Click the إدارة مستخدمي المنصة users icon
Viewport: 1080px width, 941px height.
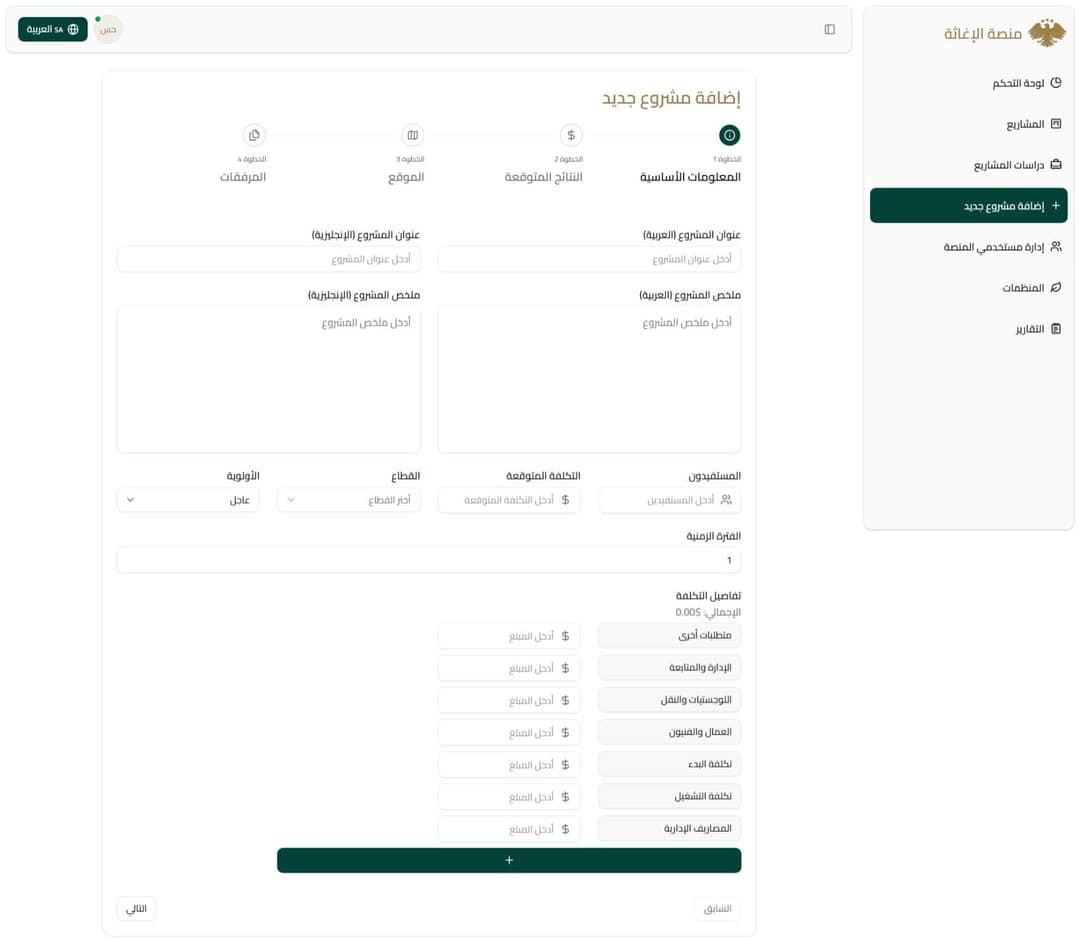pyautogui.click(x=1055, y=246)
